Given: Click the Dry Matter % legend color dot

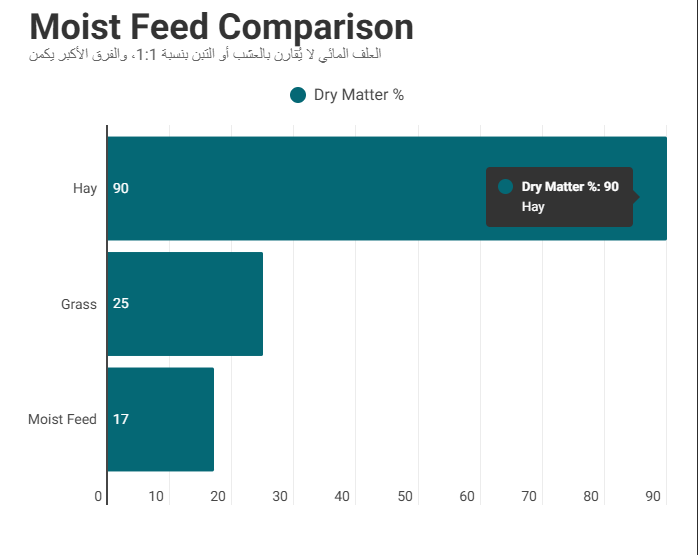Looking at the screenshot, I should (x=297, y=95).
